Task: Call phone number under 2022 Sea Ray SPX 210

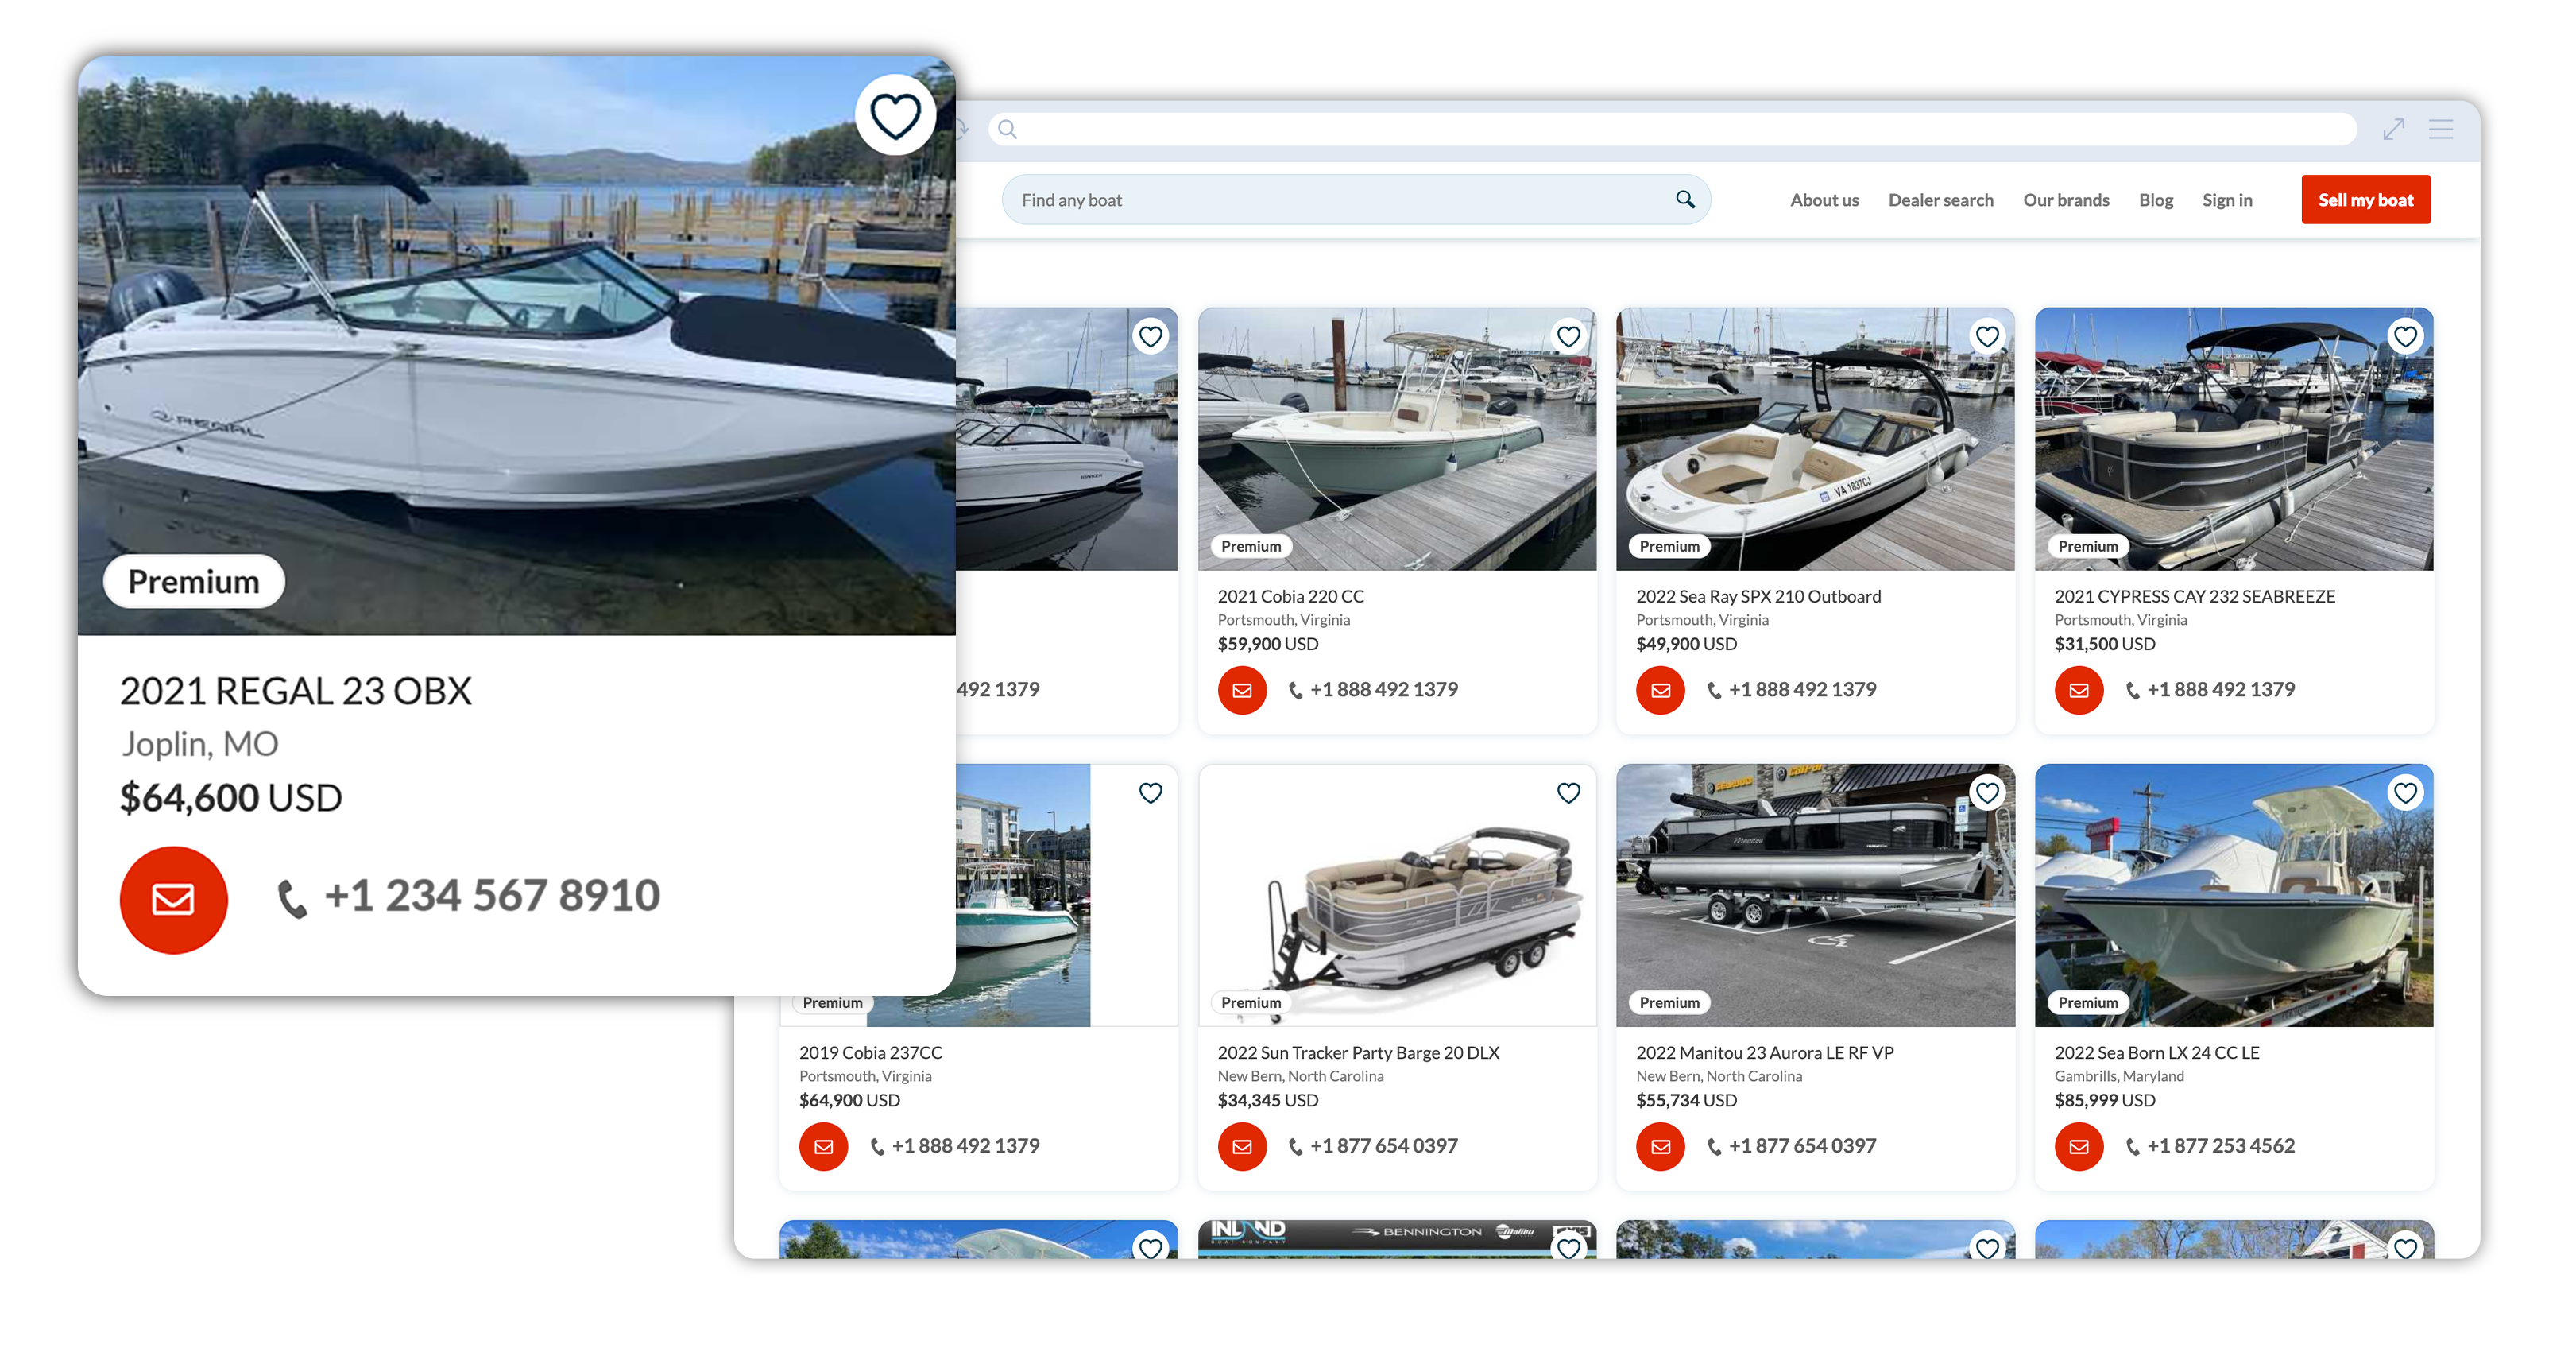Action: tap(1791, 690)
